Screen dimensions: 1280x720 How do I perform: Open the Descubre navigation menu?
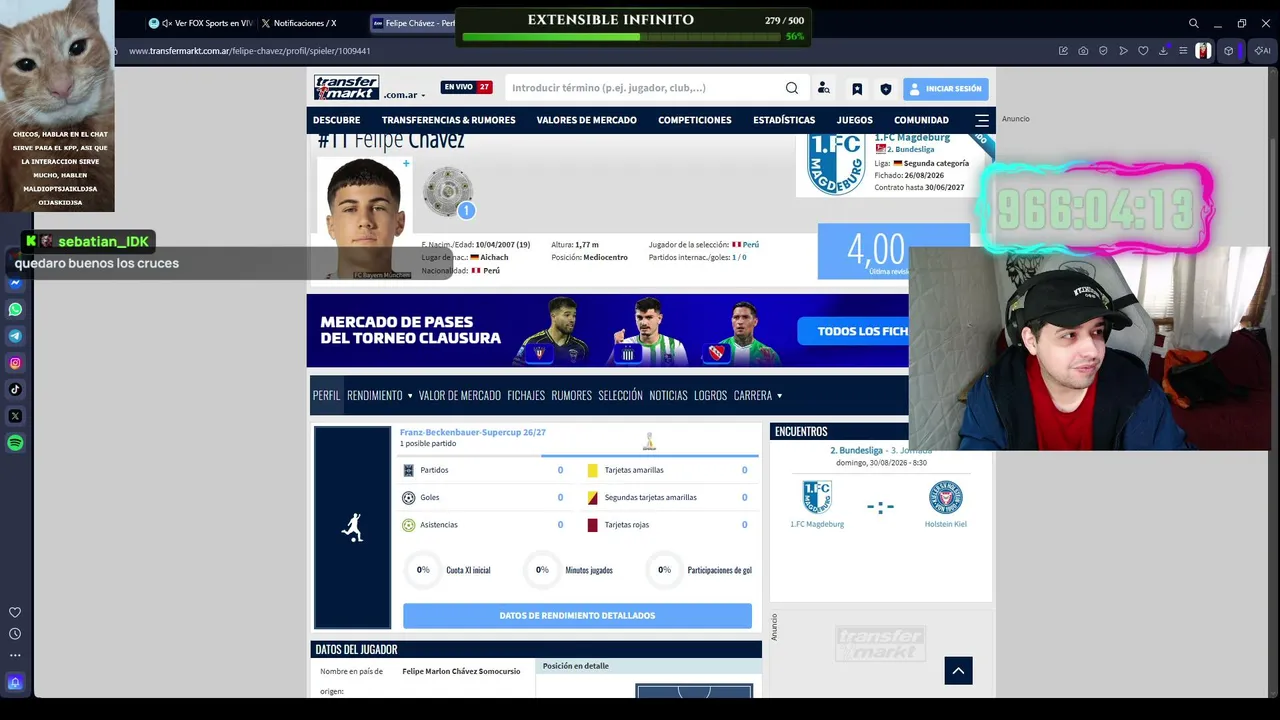click(x=336, y=120)
